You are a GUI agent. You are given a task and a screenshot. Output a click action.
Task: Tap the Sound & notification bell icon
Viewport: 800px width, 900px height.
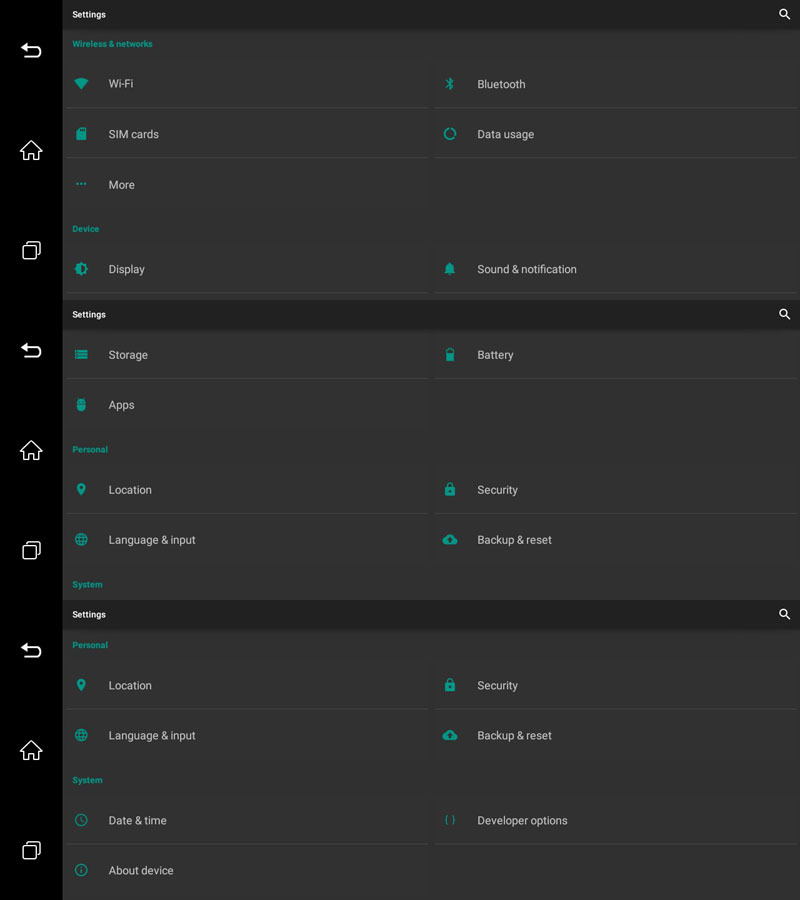pyautogui.click(x=450, y=269)
